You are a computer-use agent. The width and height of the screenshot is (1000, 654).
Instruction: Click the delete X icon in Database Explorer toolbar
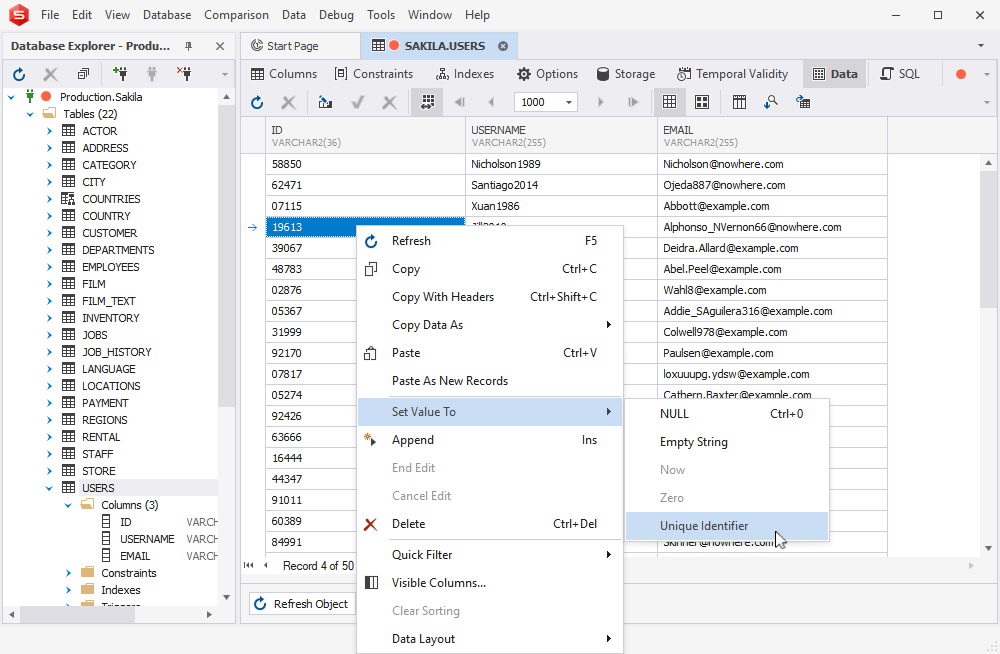coord(50,74)
